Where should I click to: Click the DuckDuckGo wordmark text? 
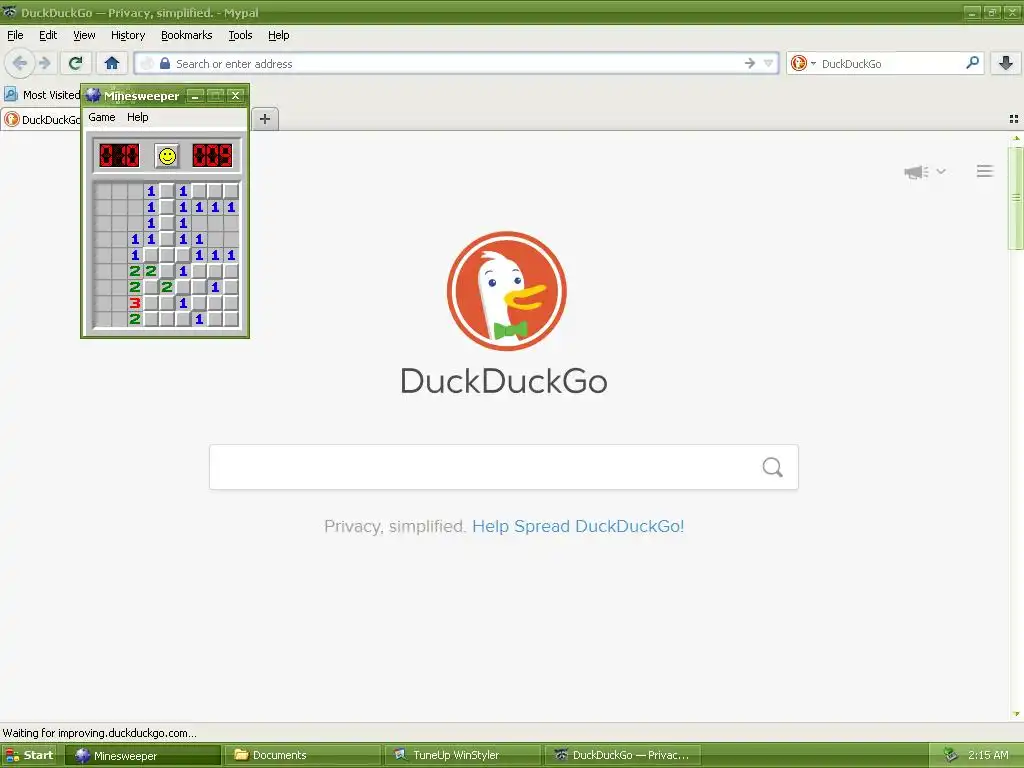[504, 381]
